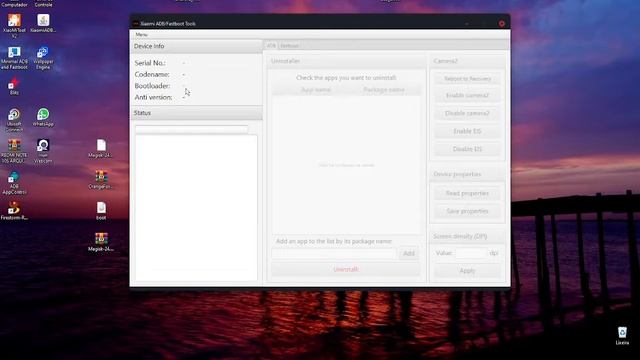Launch Minimal ADB and Fastboot shortcut
The image size is (640, 360).
tap(14, 57)
